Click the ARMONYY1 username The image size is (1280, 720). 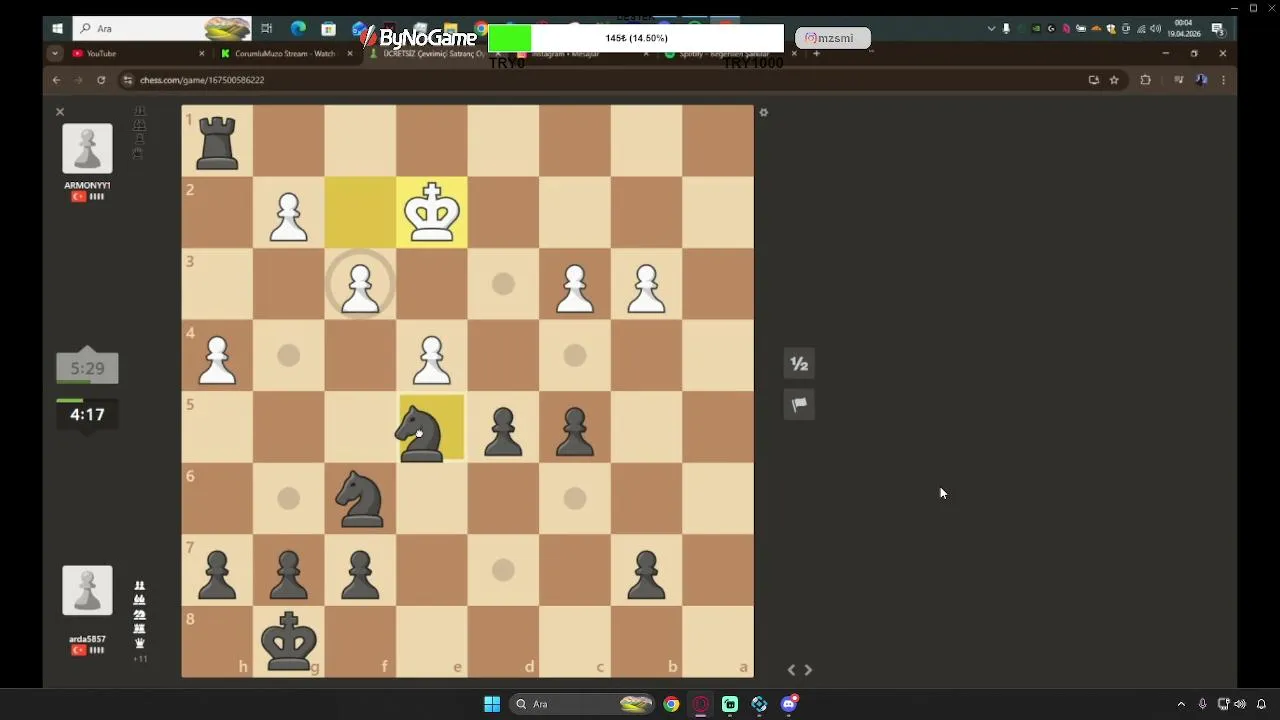point(87,185)
